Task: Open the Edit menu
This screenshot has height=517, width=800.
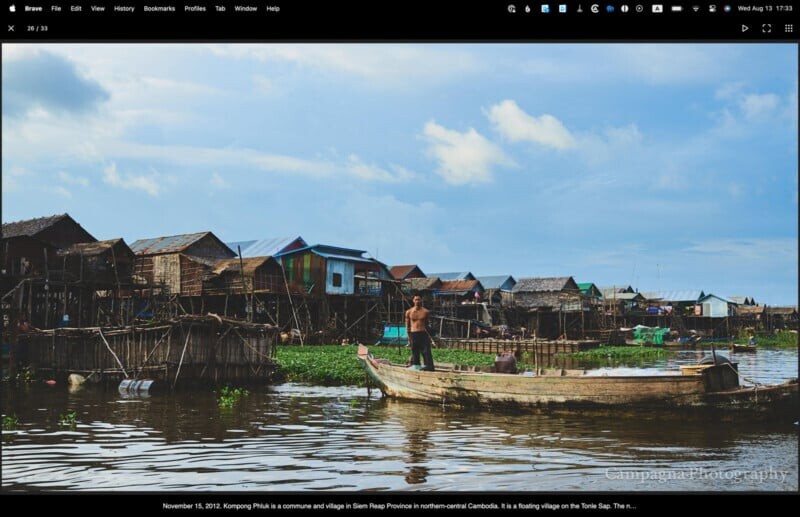Action: tap(76, 8)
